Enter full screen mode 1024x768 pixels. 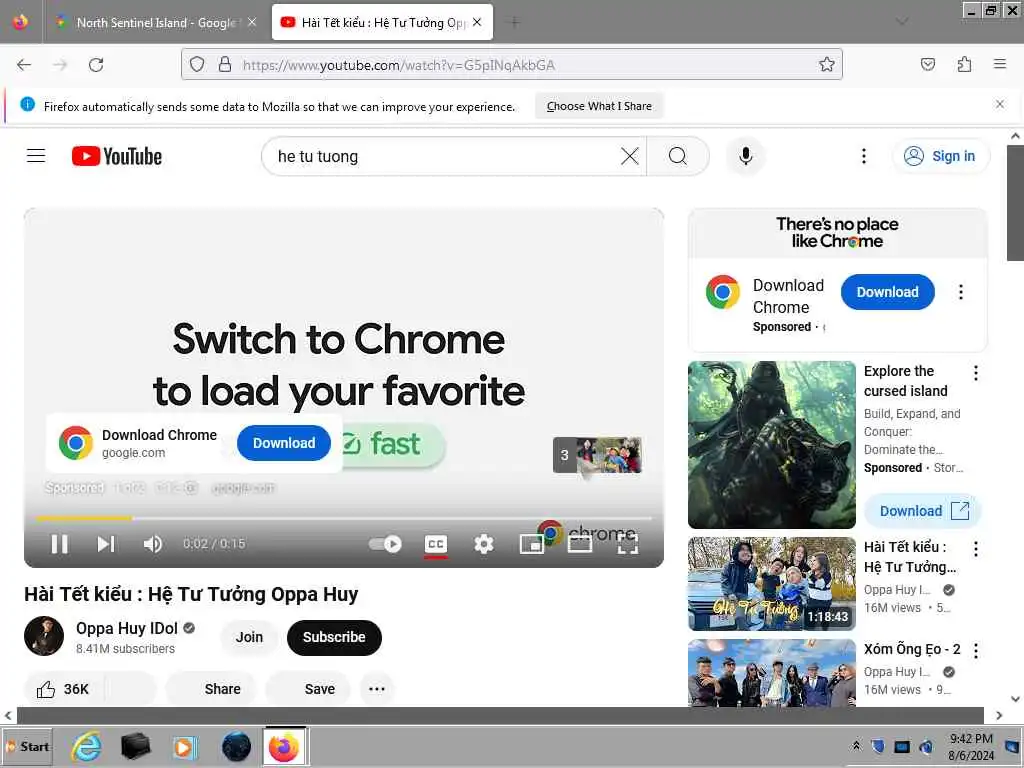tap(628, 544)
